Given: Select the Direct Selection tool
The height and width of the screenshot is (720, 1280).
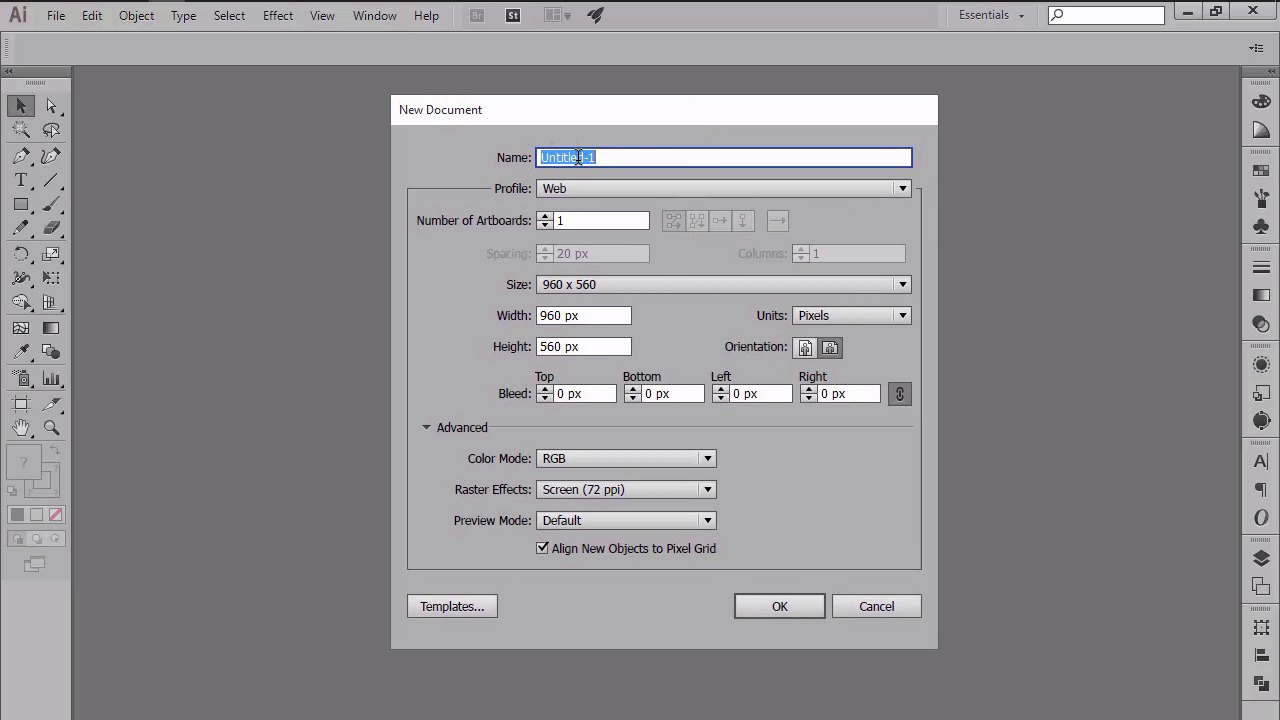Looking at the screenshot, I should click(51, 106).
